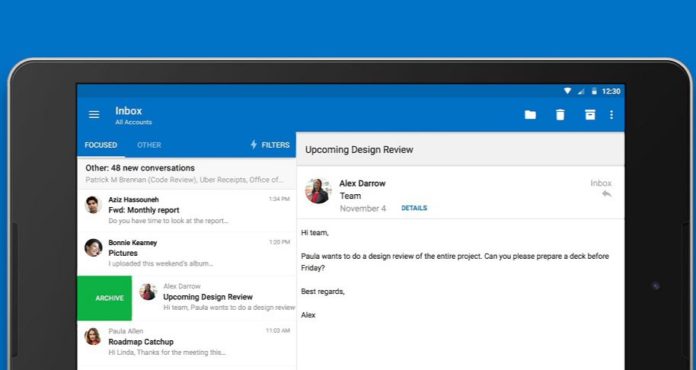Image resolution: width=696 pixels, height=370 pixels.
Task: Tap the battery status icon
Action: pos(594,91)
